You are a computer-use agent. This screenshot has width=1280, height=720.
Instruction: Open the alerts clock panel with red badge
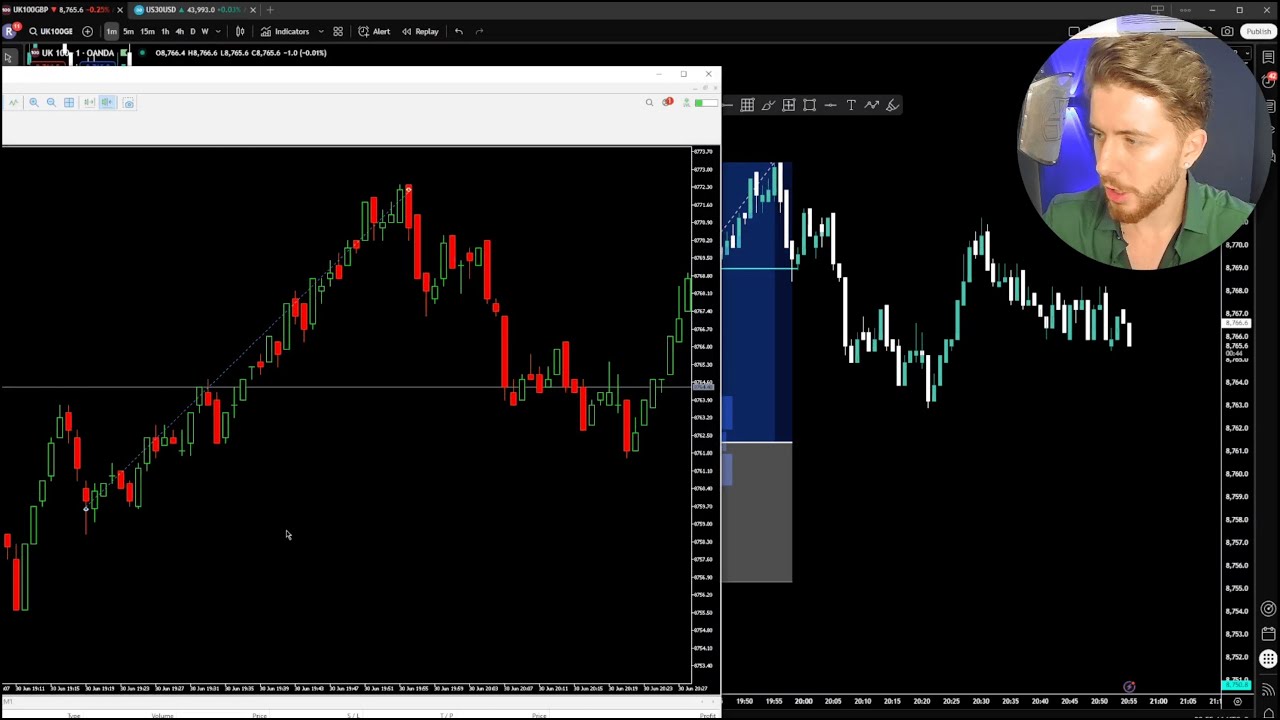[x=1268, y=80]
